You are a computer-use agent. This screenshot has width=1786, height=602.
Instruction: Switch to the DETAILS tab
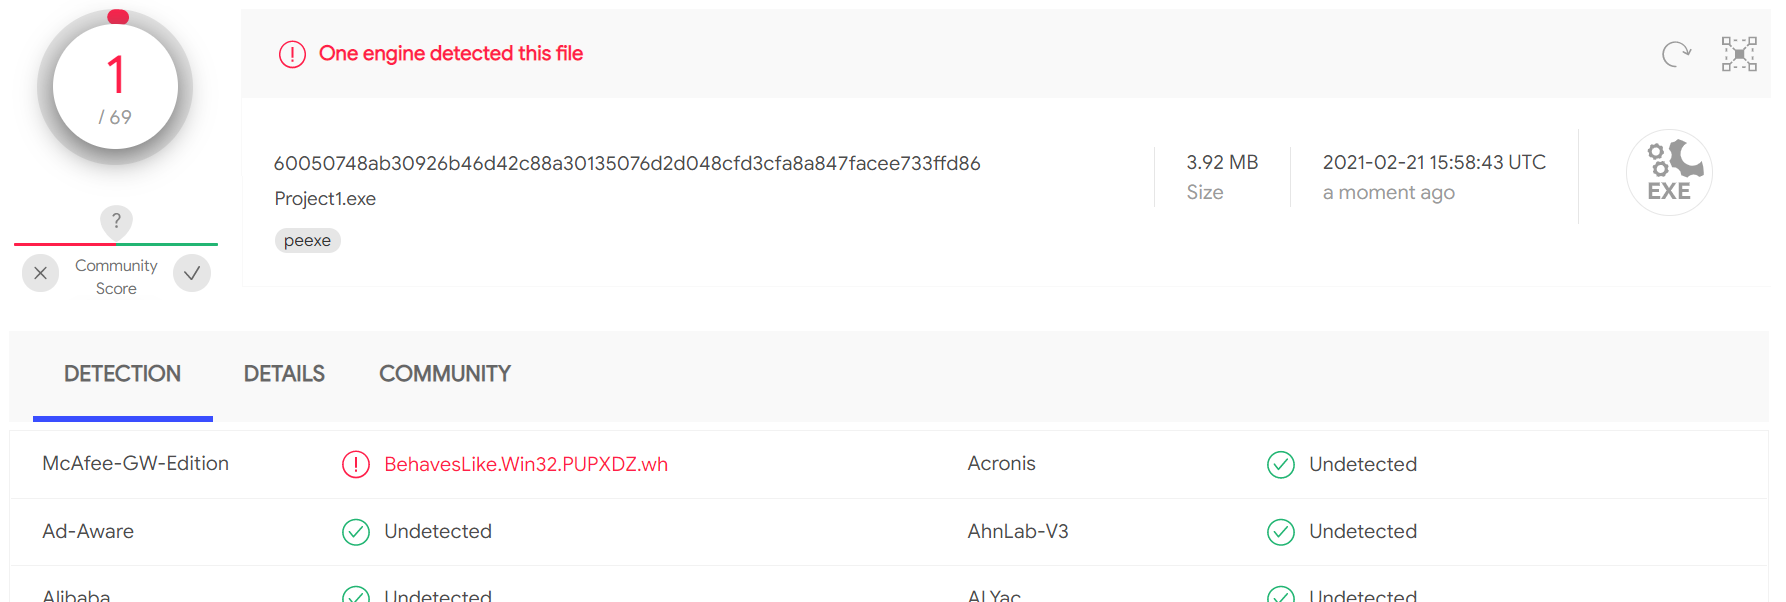(x=284, y=374)
